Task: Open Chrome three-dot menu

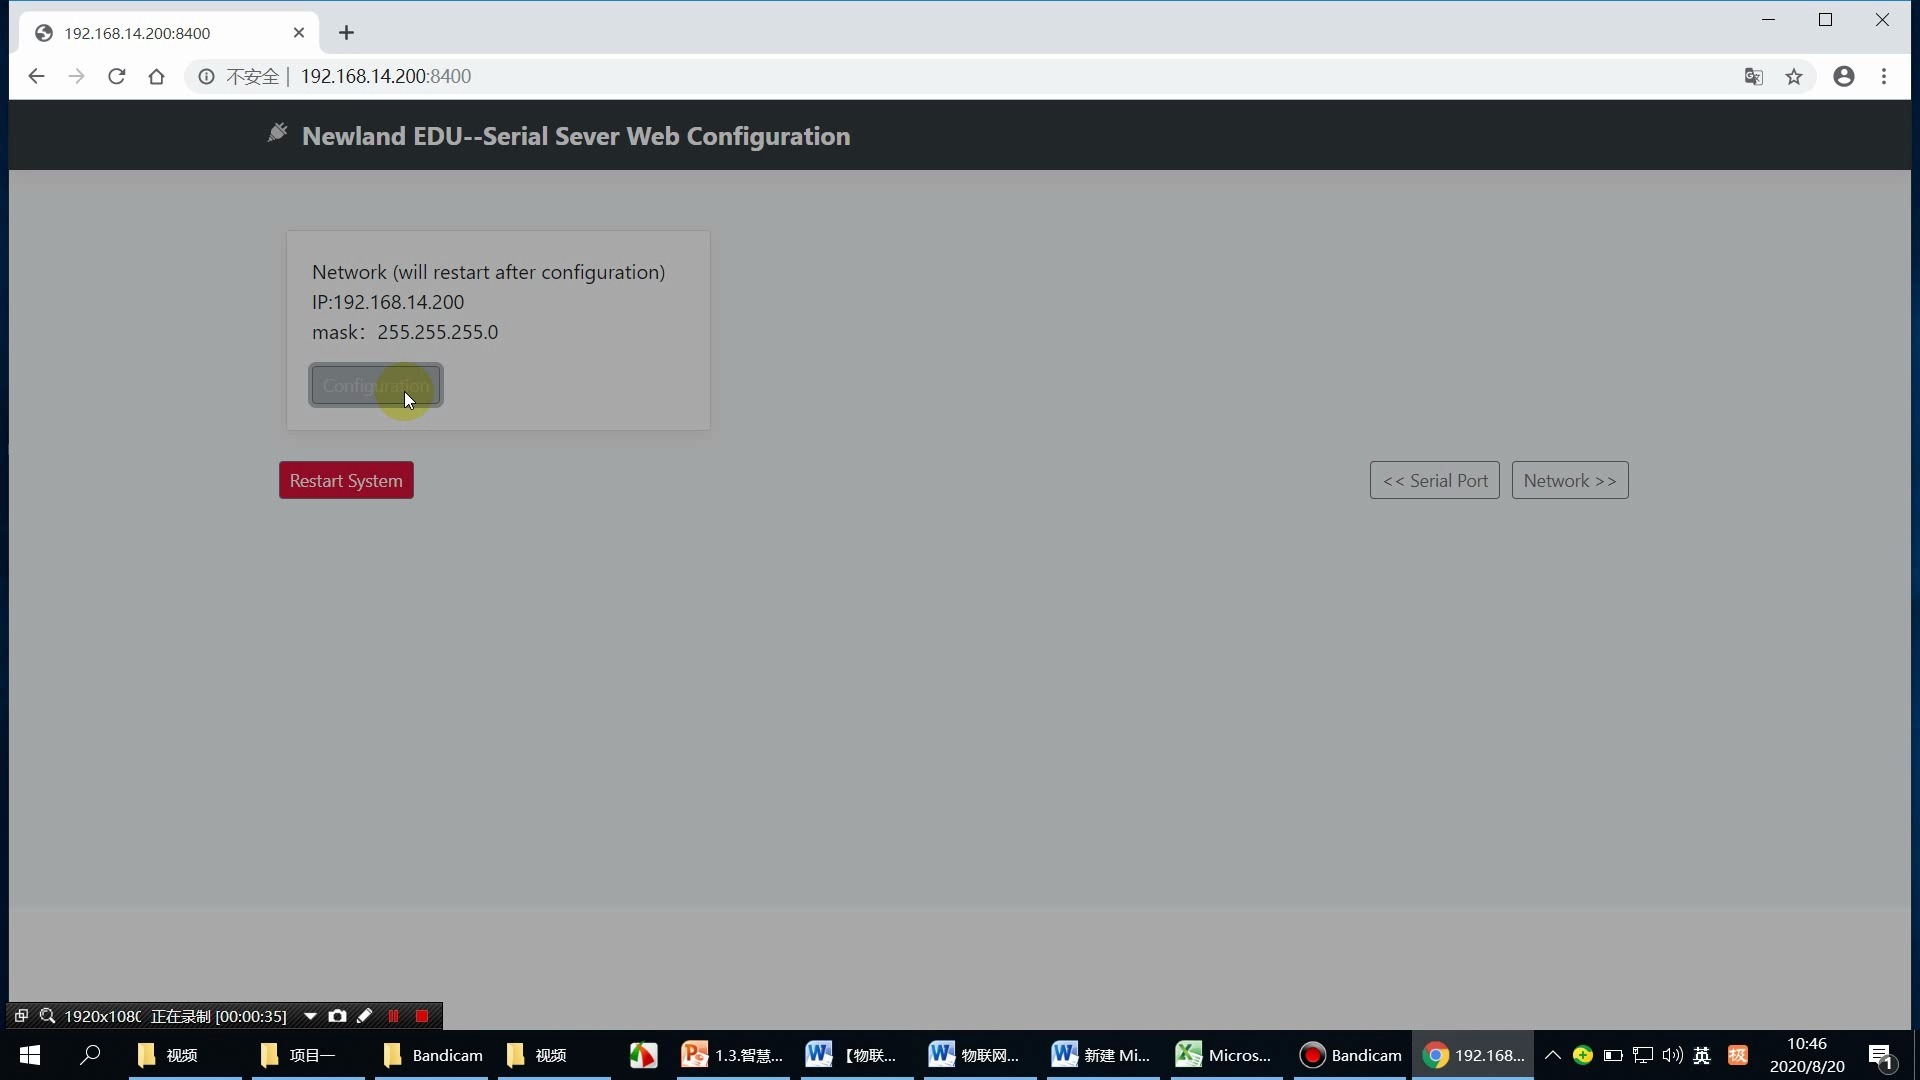Action: (1884, 77)
